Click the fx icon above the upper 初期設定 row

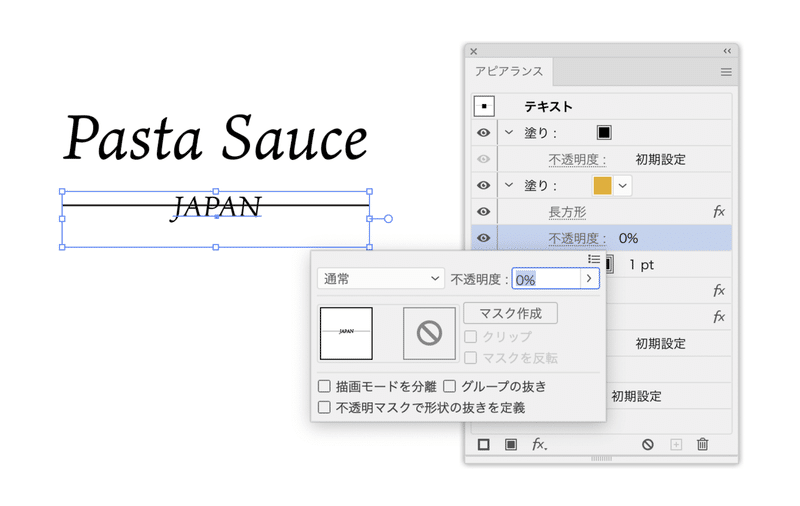[x=718, y=317]
